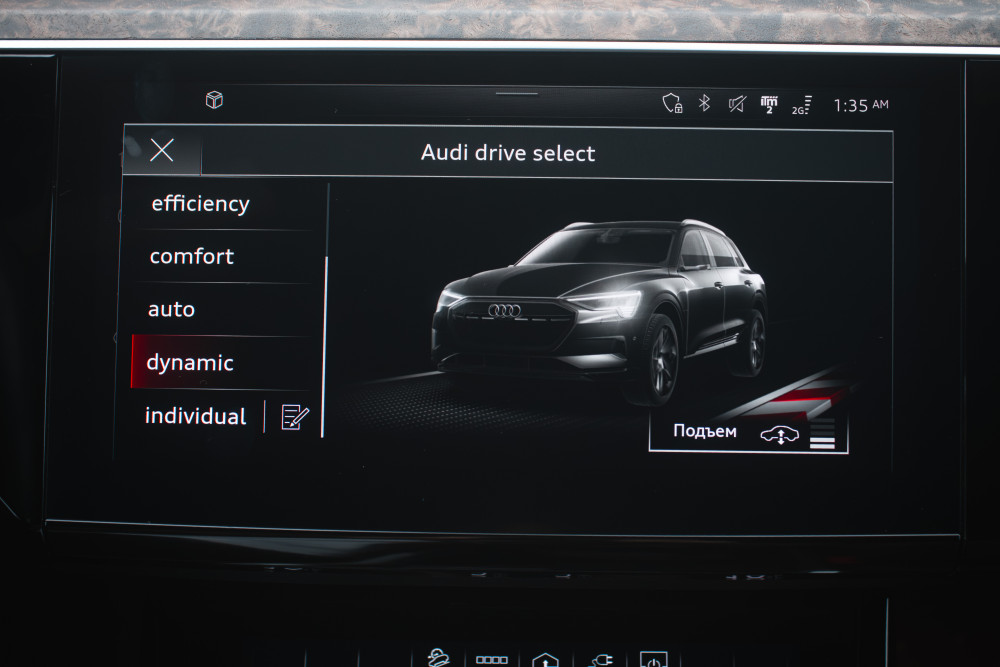
Task: Tap the Audi e-tron car image
Action: [600, 311]
